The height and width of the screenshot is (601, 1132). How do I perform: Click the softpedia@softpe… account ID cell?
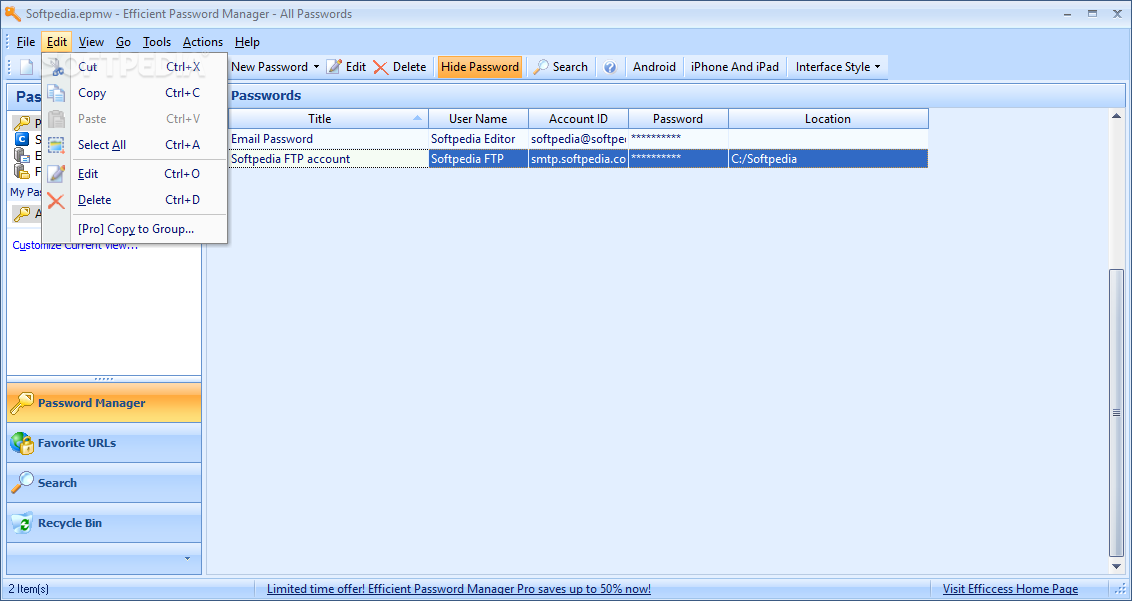point(578,139)
